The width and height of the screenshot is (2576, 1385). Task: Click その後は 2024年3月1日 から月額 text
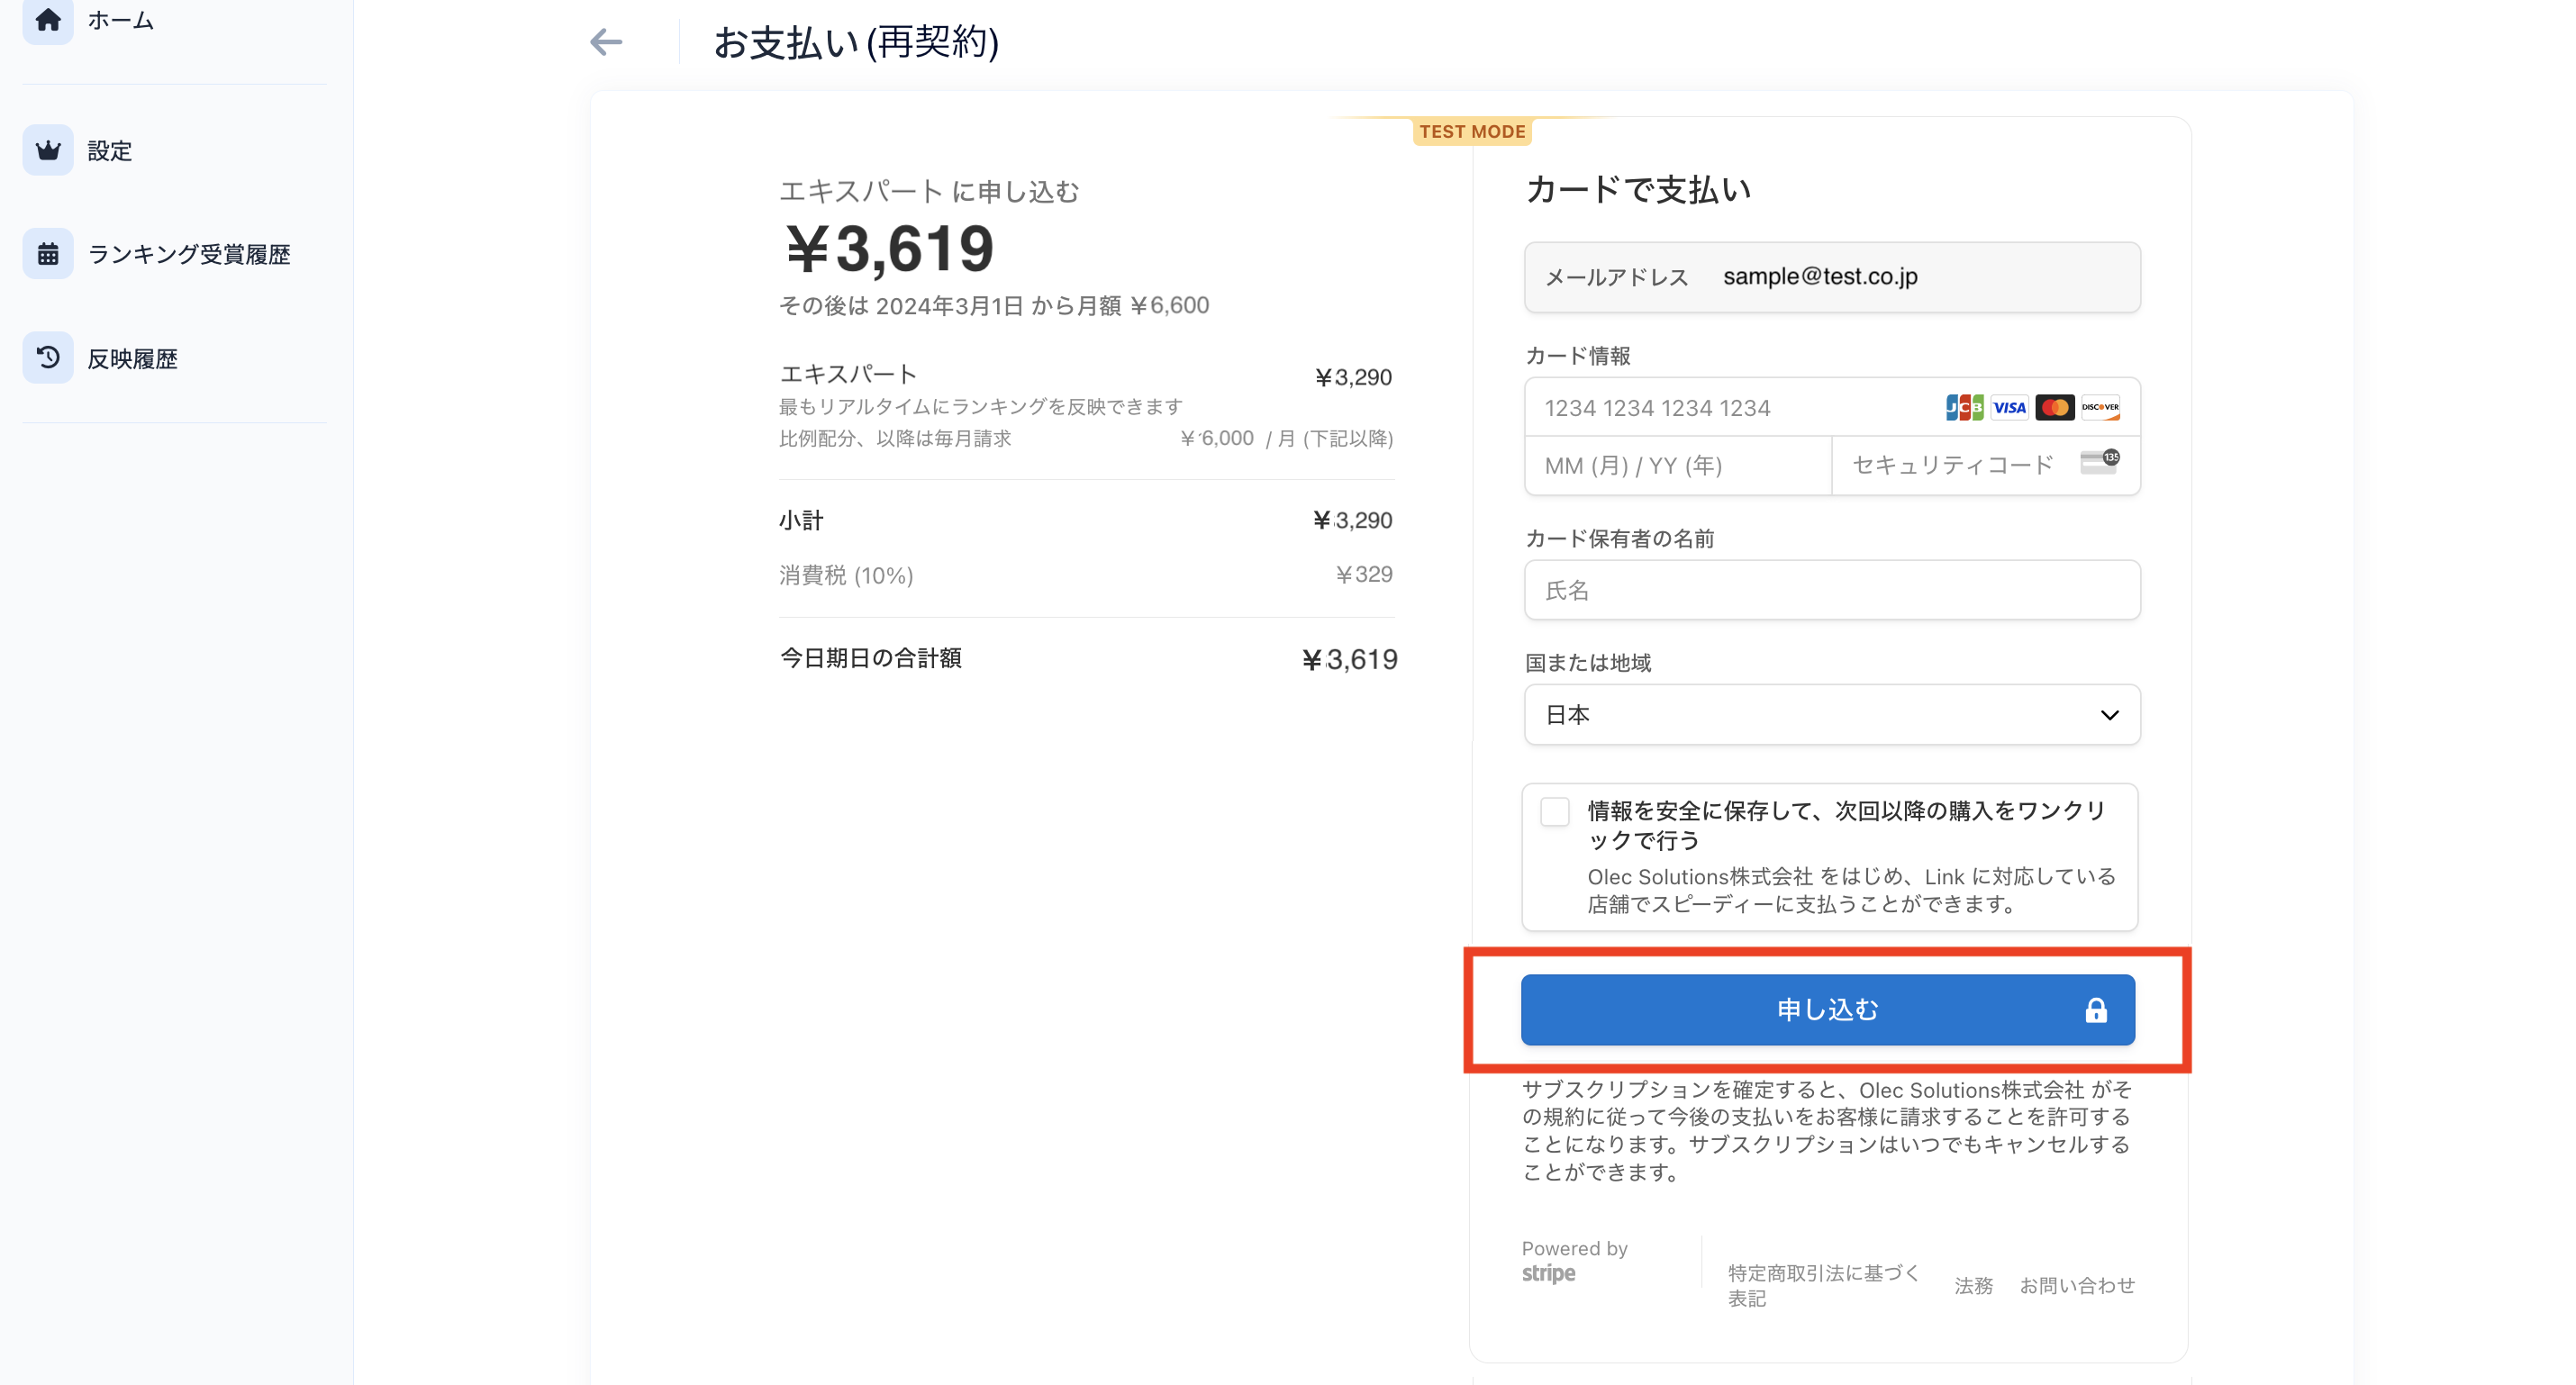994,305
